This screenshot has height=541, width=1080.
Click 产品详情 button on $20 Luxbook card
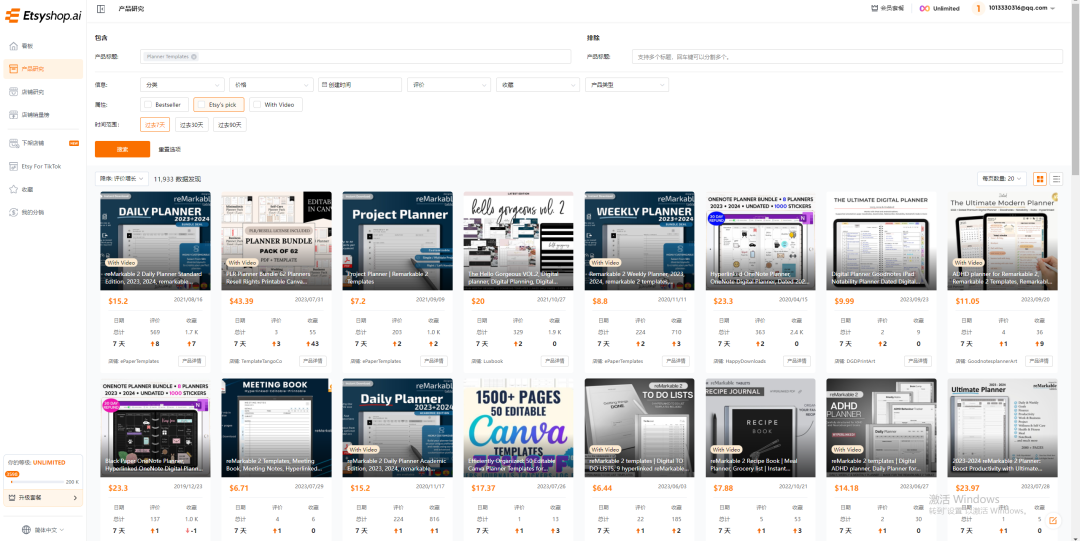coord(555,360)
